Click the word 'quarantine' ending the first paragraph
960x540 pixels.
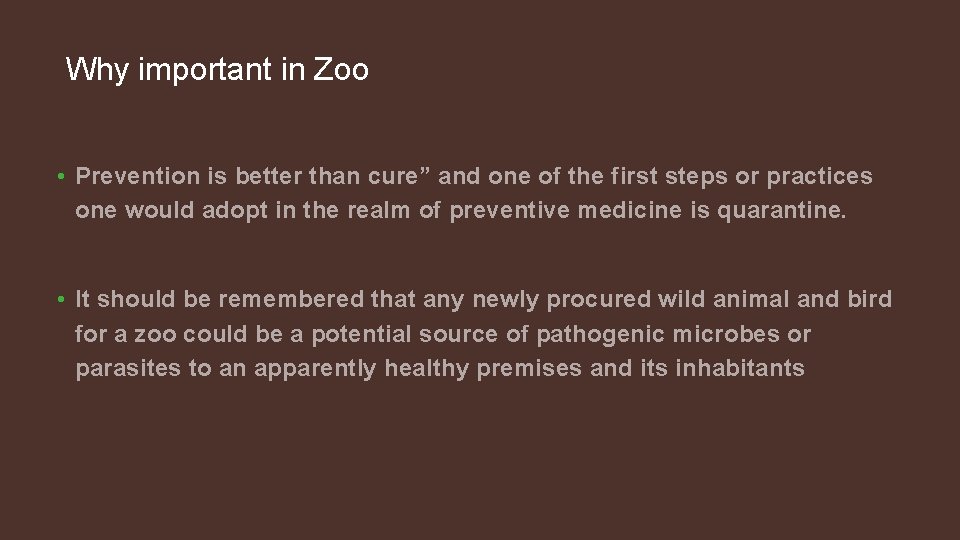(x=780, y=211)
